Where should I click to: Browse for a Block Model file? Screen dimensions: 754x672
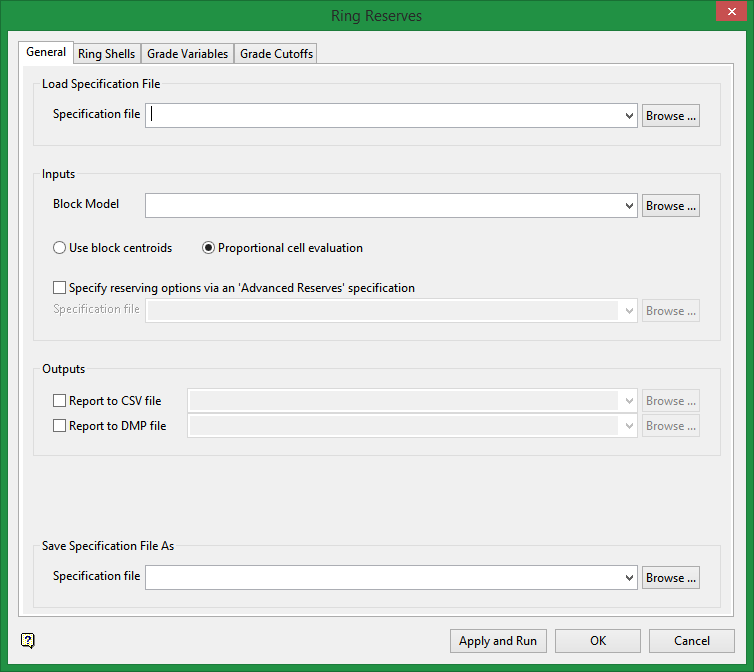click(670, 206)
